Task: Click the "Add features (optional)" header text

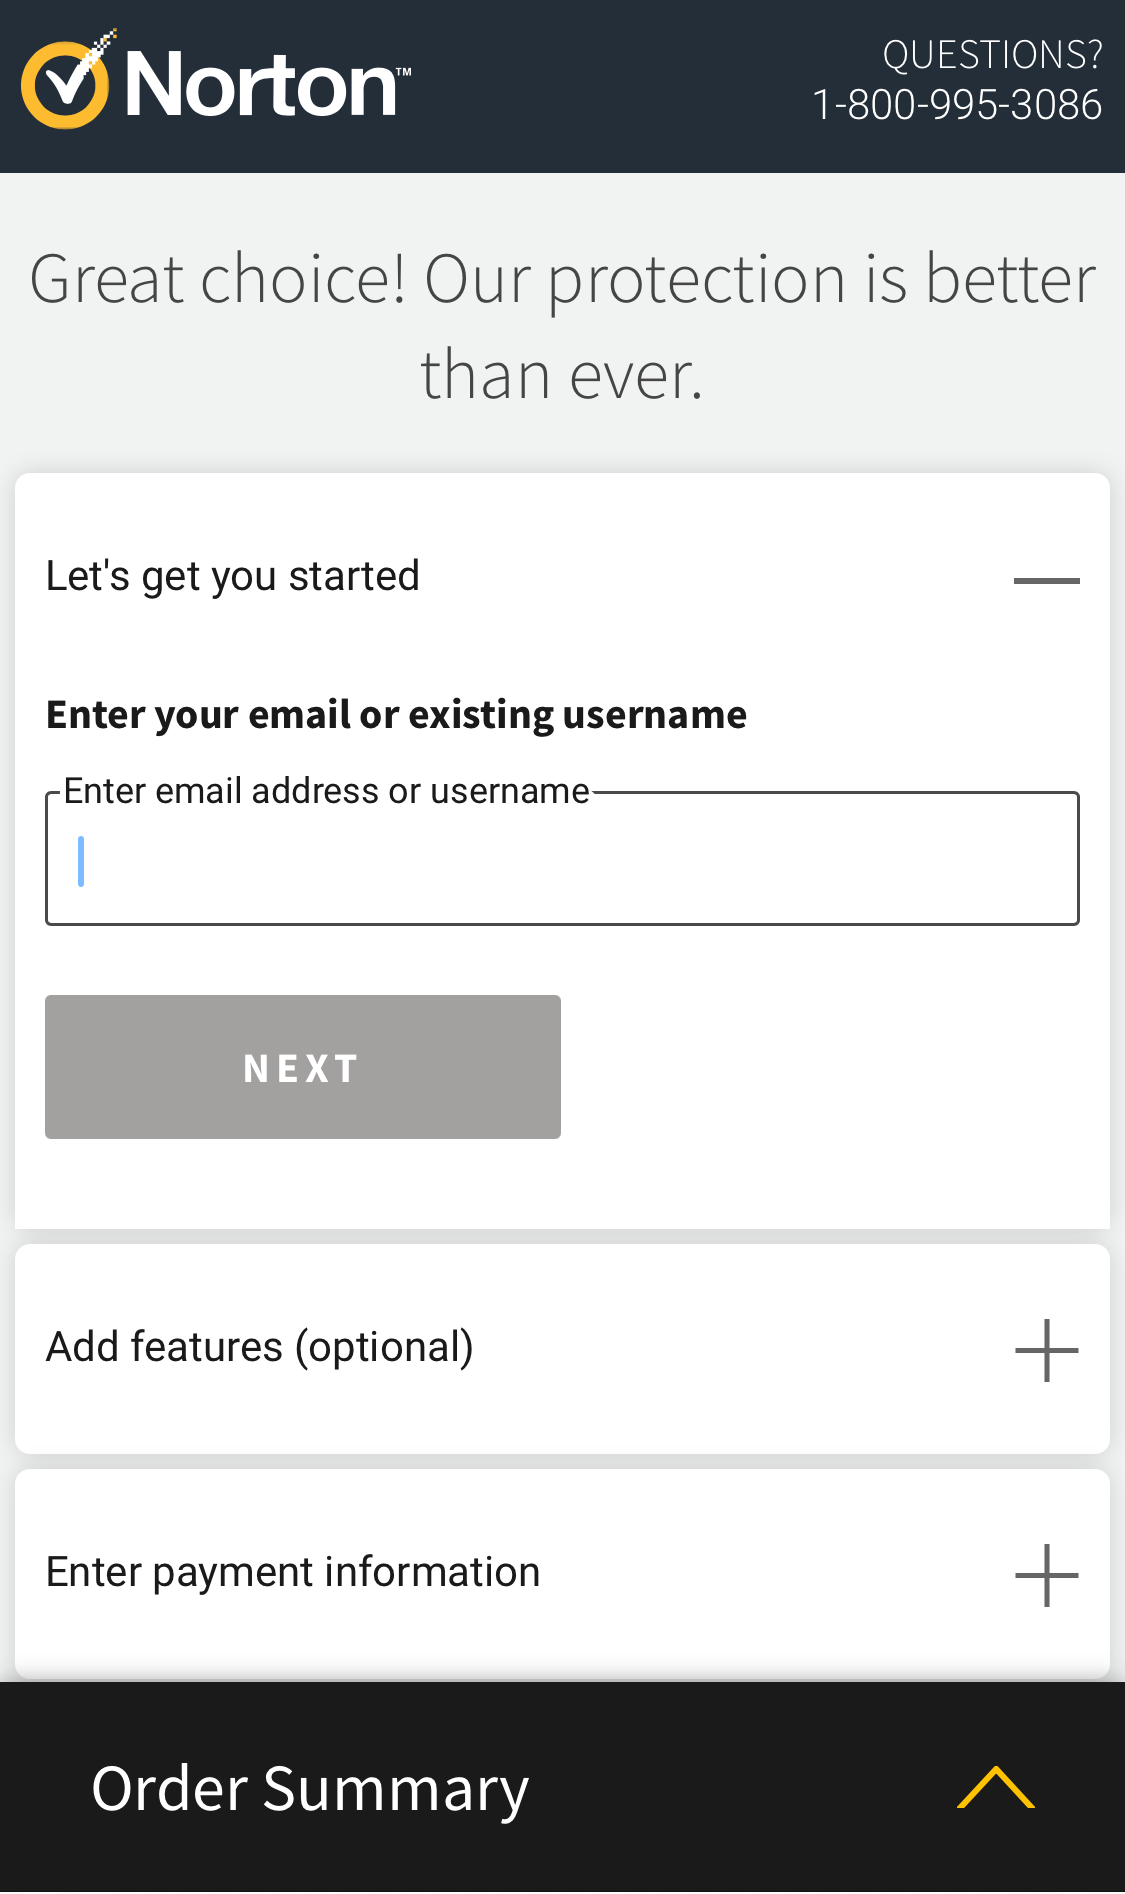Action: click(x=260, y=1346)
